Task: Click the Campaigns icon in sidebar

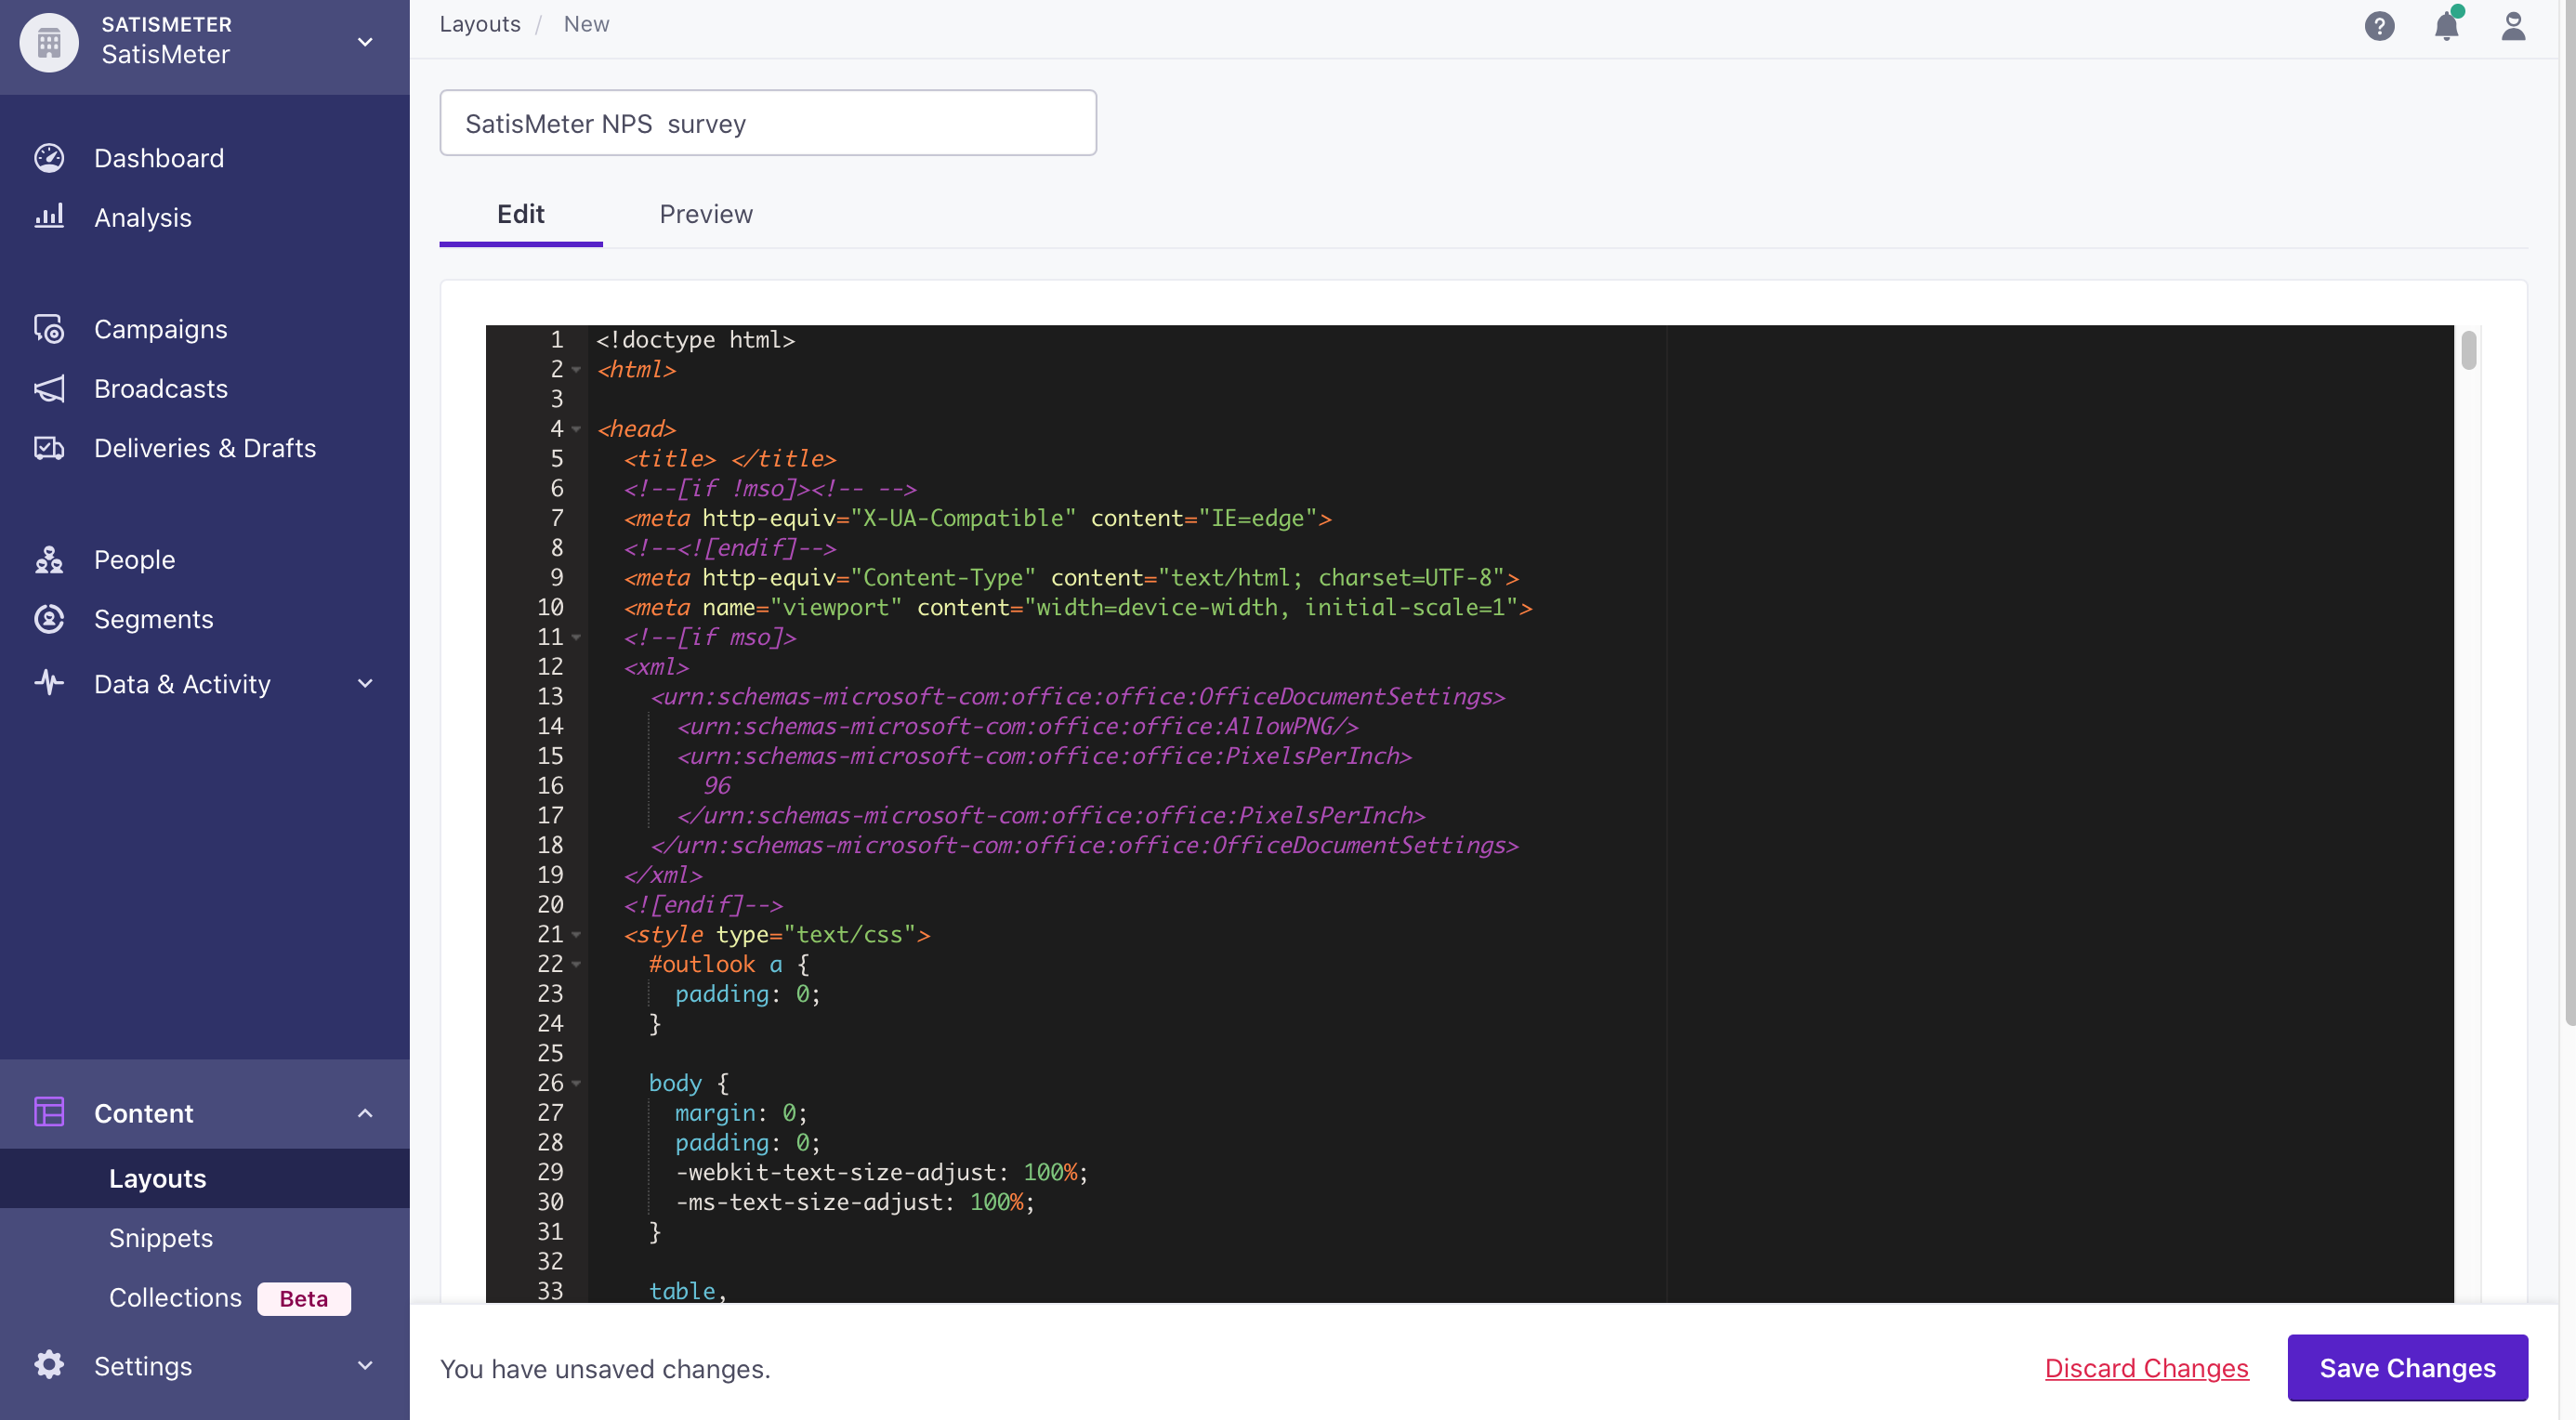Action: click(x=49, y=329)
